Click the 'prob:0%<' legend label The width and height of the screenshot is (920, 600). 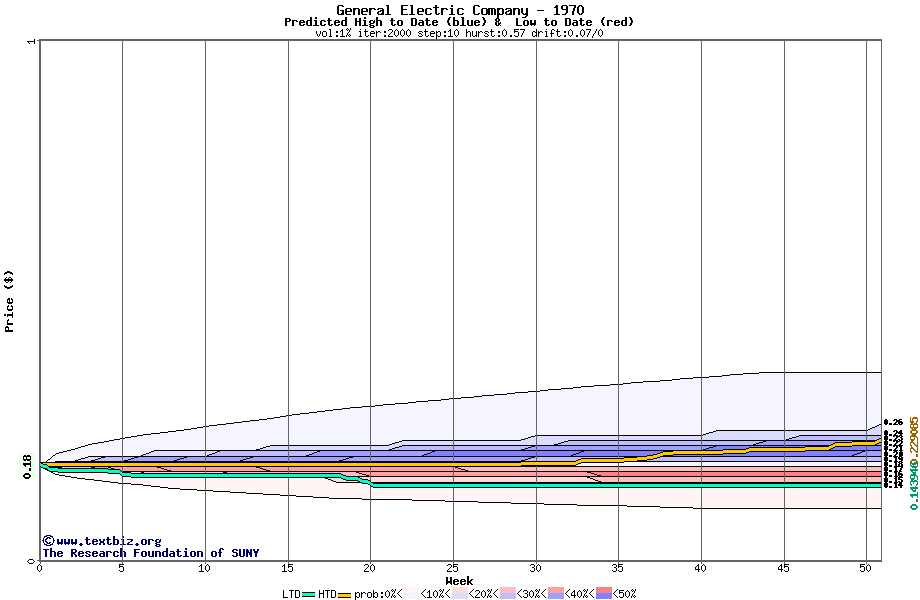click(x=378, y=594)
